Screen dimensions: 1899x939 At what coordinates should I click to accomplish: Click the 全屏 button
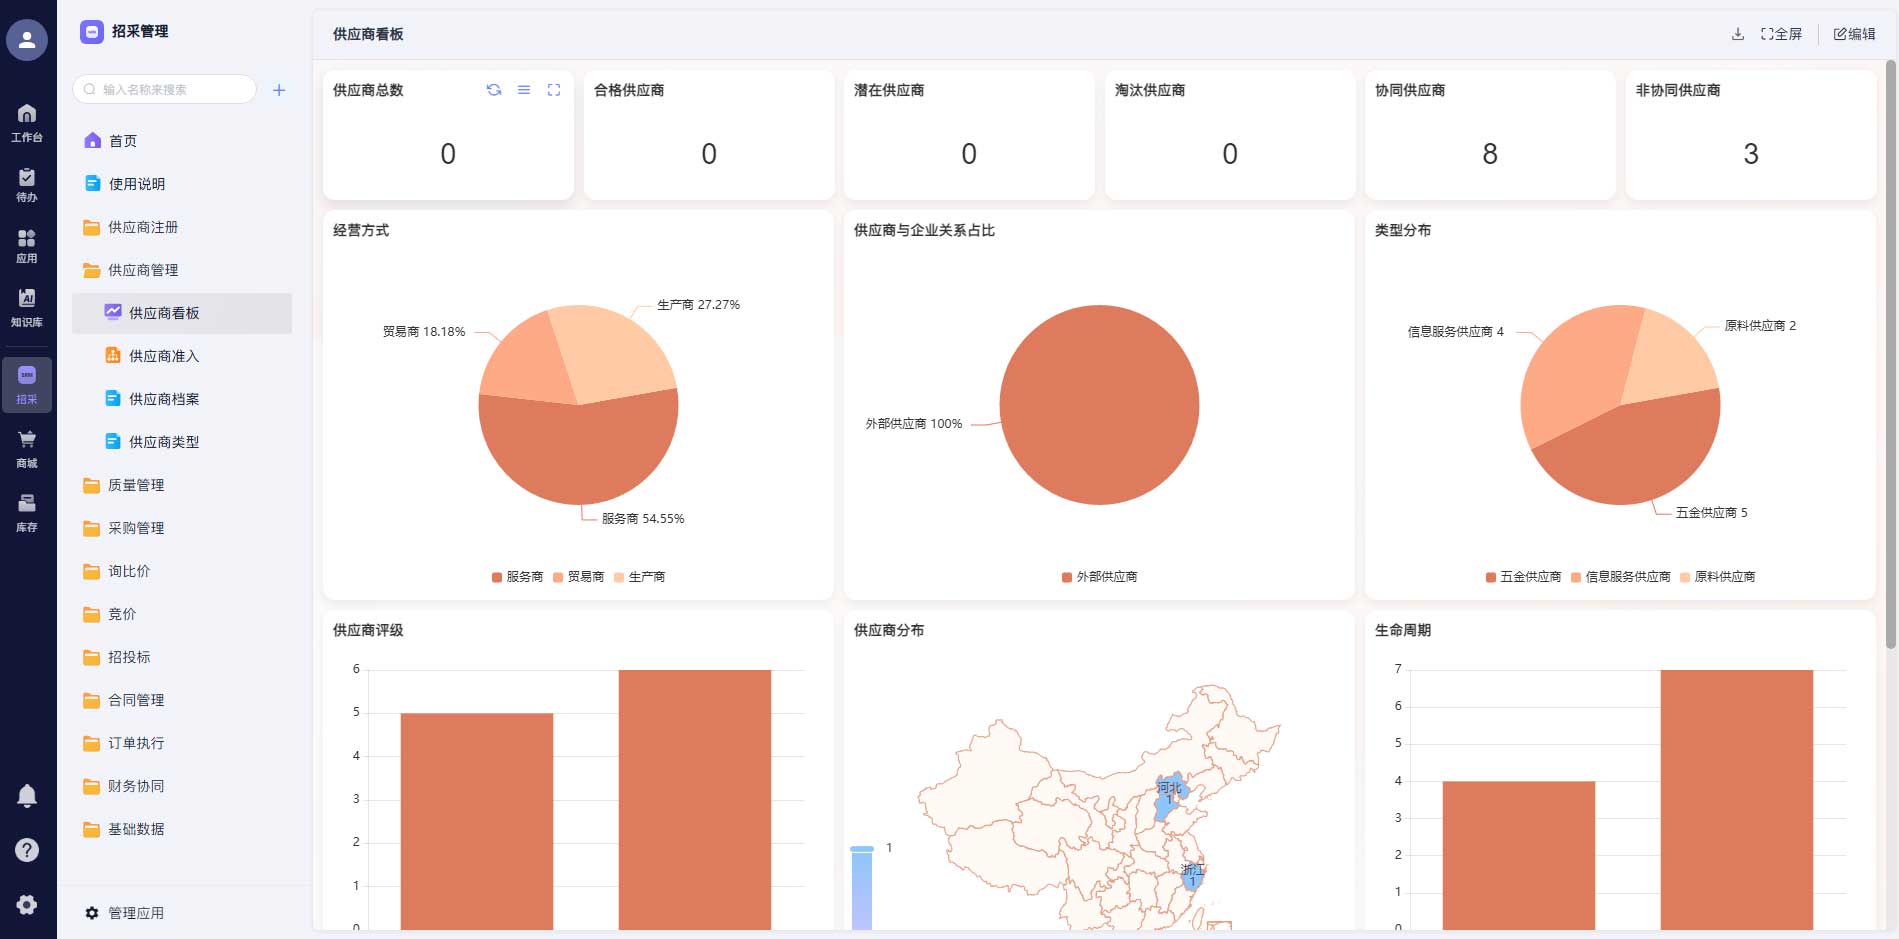[1781, 34]
